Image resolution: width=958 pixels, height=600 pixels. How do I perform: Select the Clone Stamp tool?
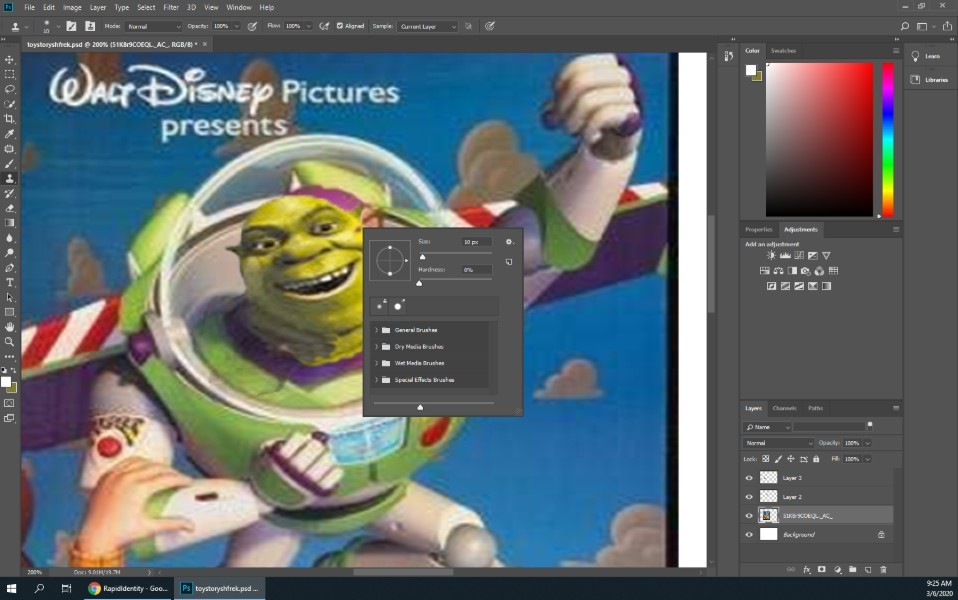coord(9,178)
